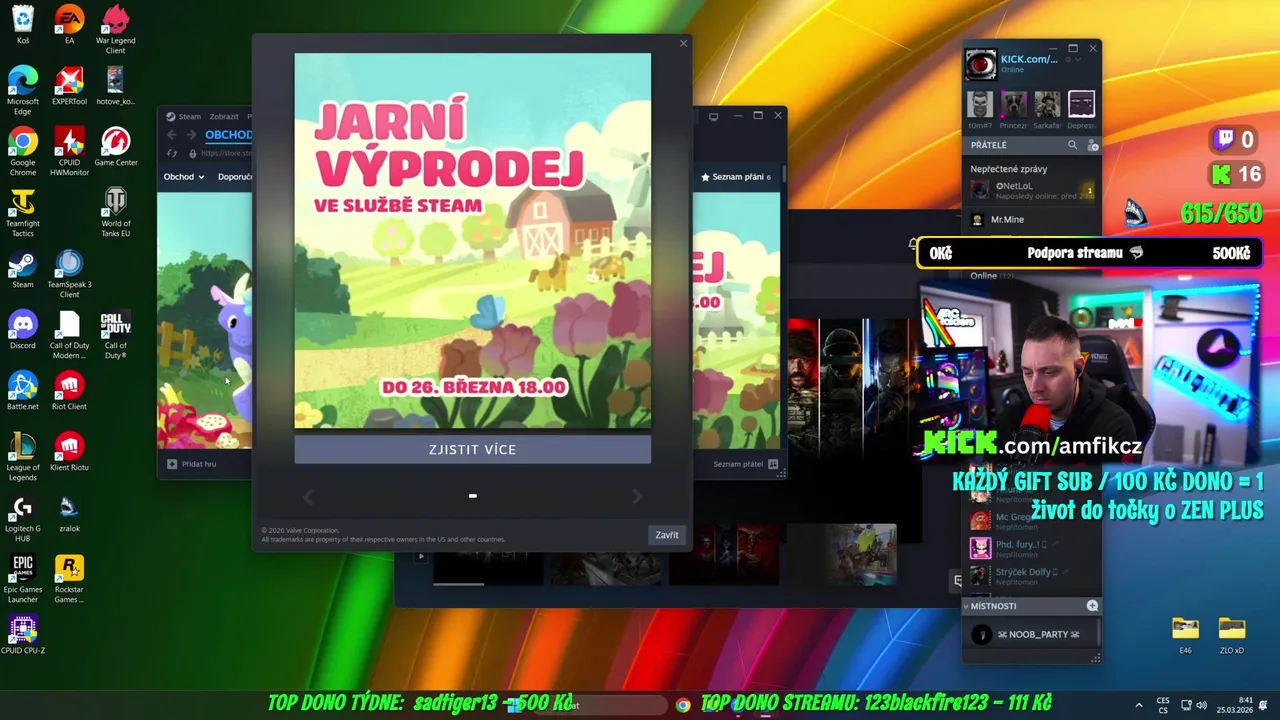Close the Jarní výprodej popup with X

683,44
